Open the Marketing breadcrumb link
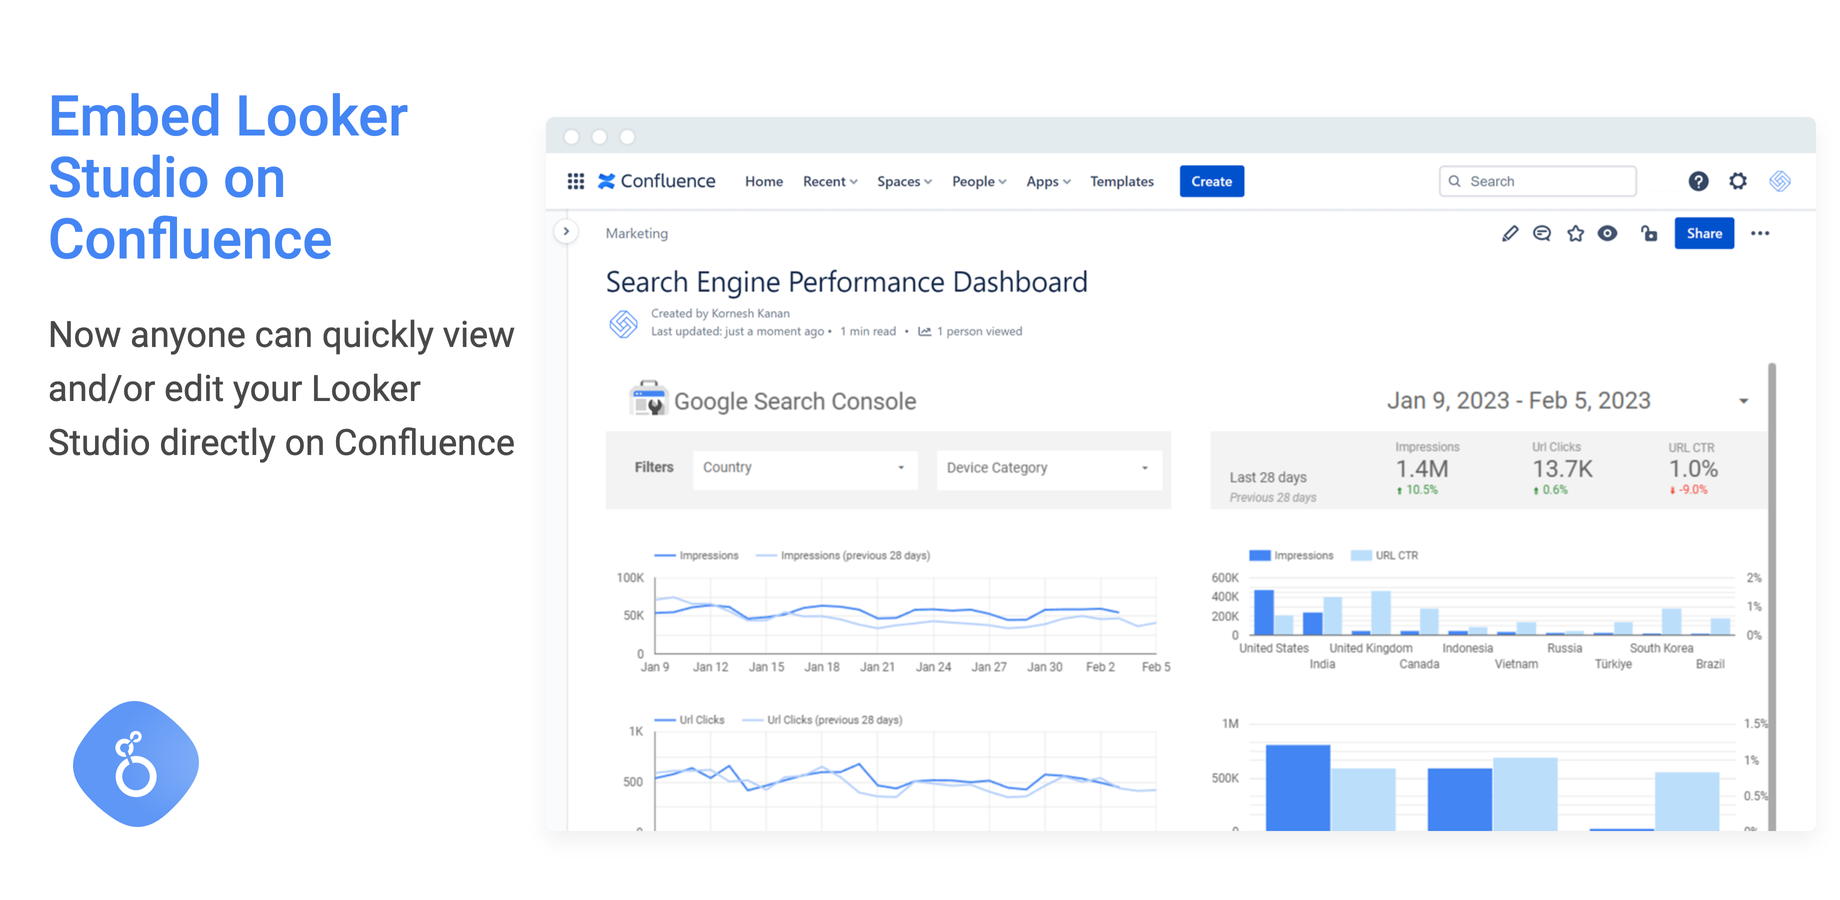 click(637, 233)
